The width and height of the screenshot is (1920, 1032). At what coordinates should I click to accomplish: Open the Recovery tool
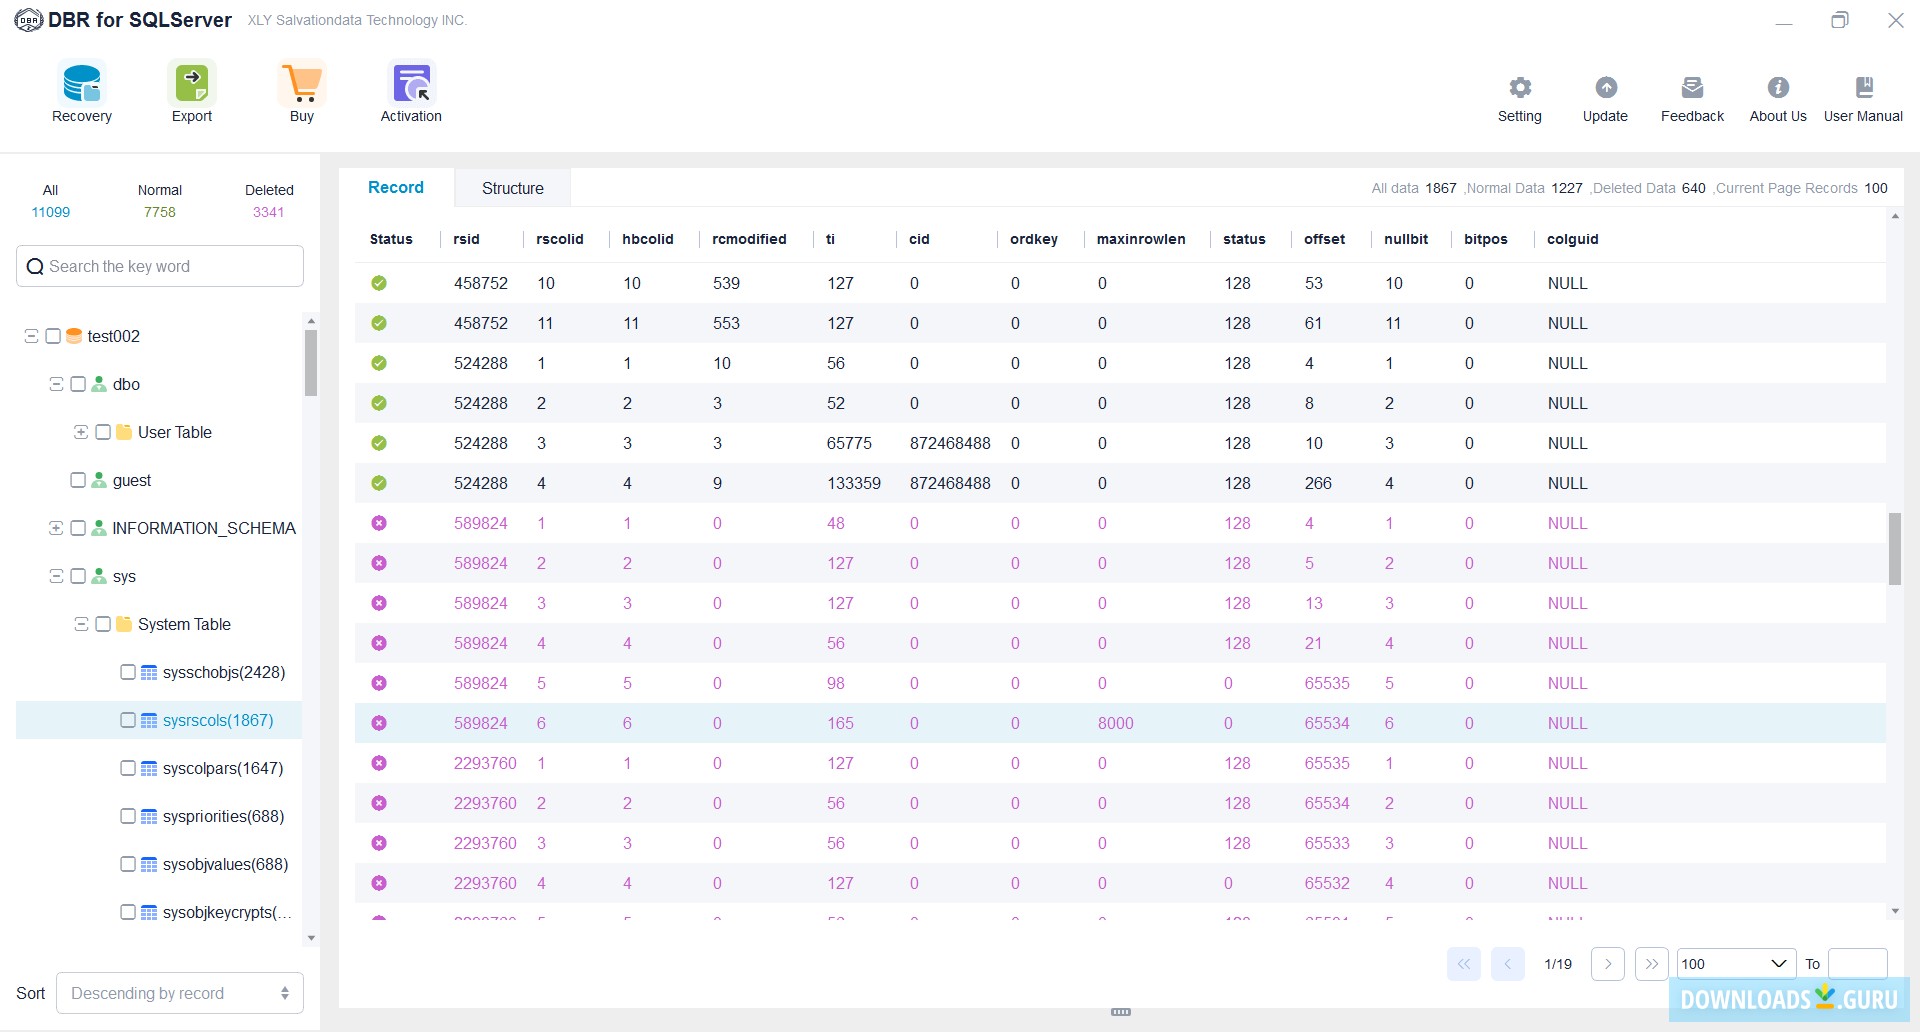coord(81,91)
